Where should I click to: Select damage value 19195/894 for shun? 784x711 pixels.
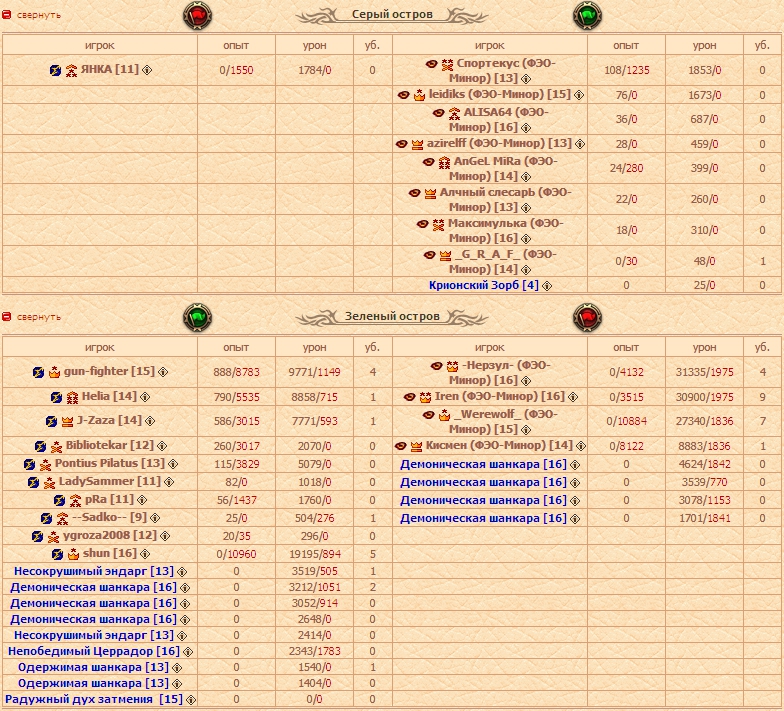(x=315, y=554)
